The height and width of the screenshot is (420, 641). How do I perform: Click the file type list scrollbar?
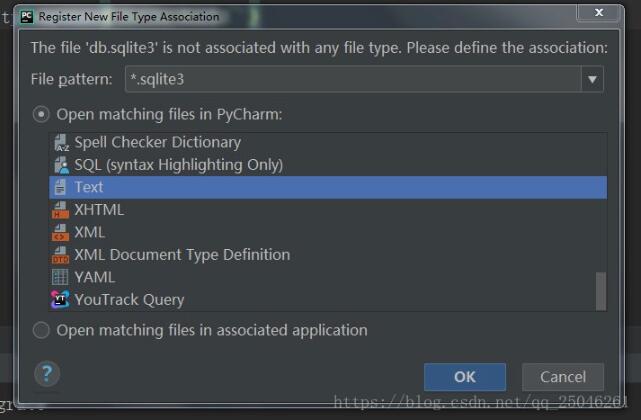600,290
